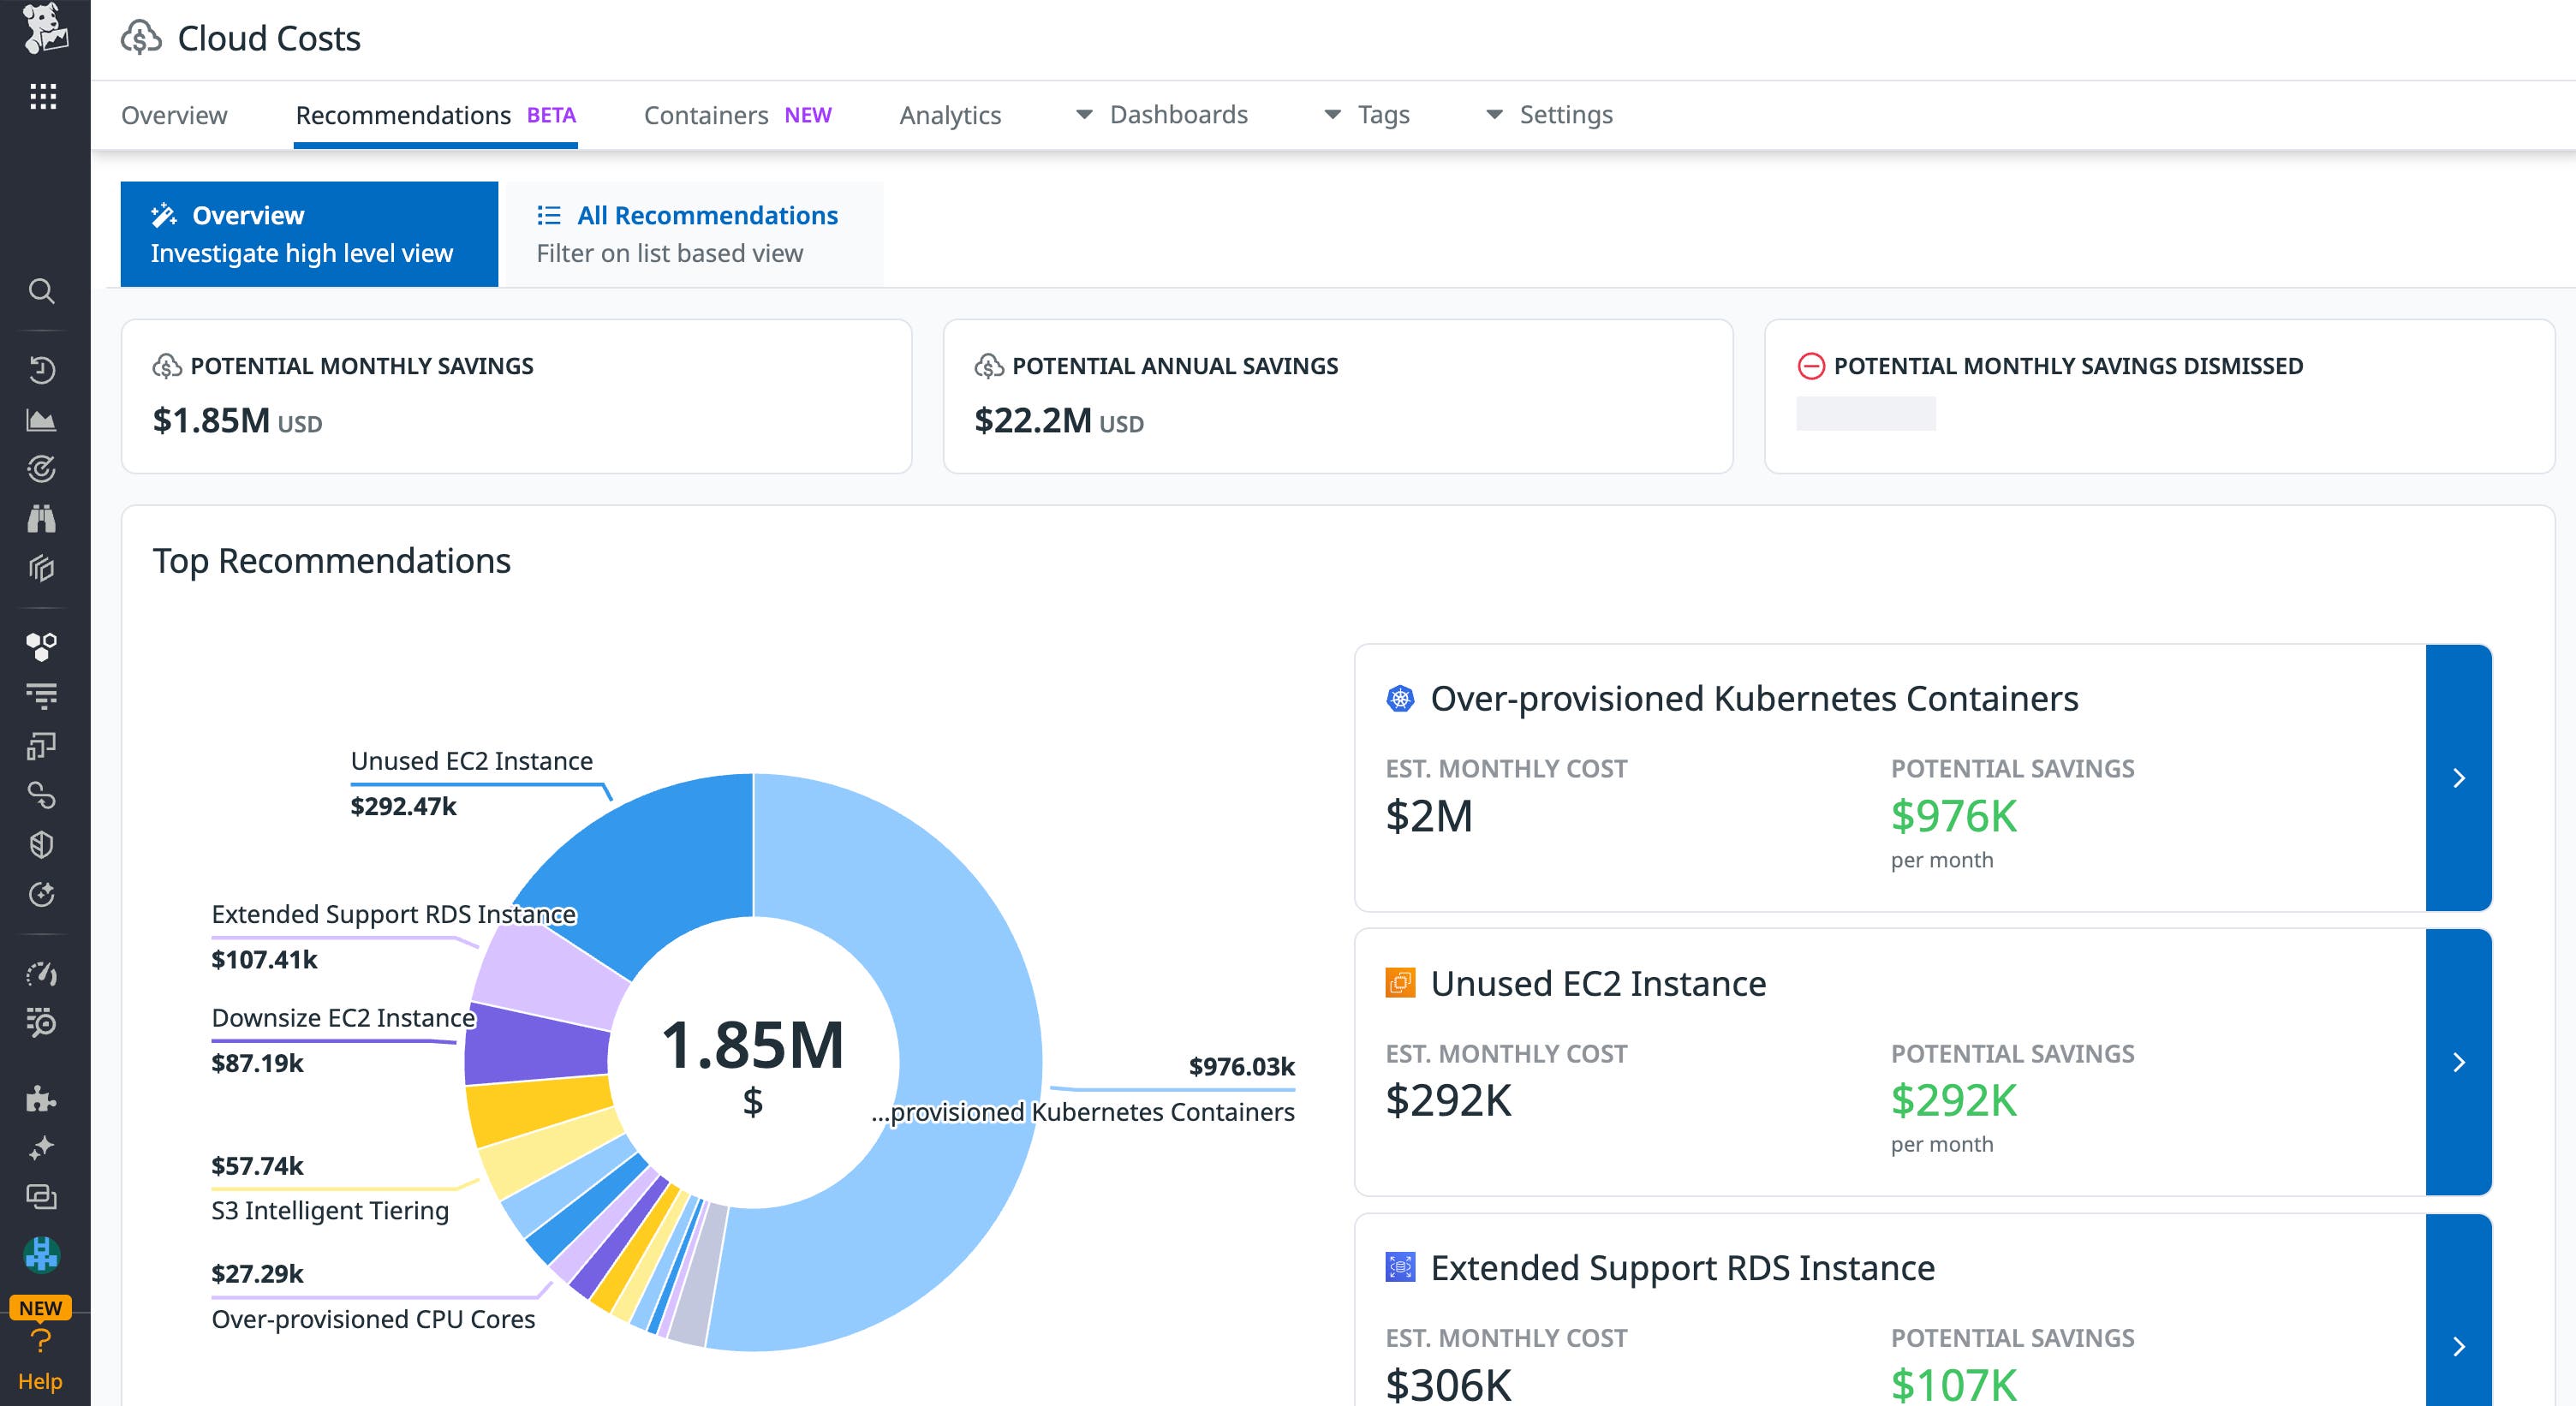Open the Datadog search panel
Screen dimensions: 2576x1406
coord(41,291)
